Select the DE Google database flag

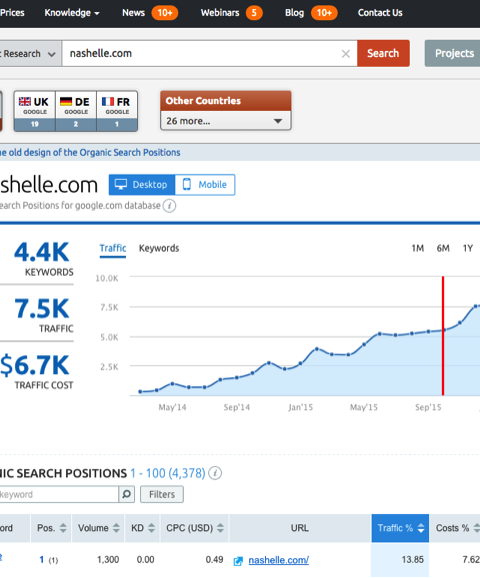76,111
